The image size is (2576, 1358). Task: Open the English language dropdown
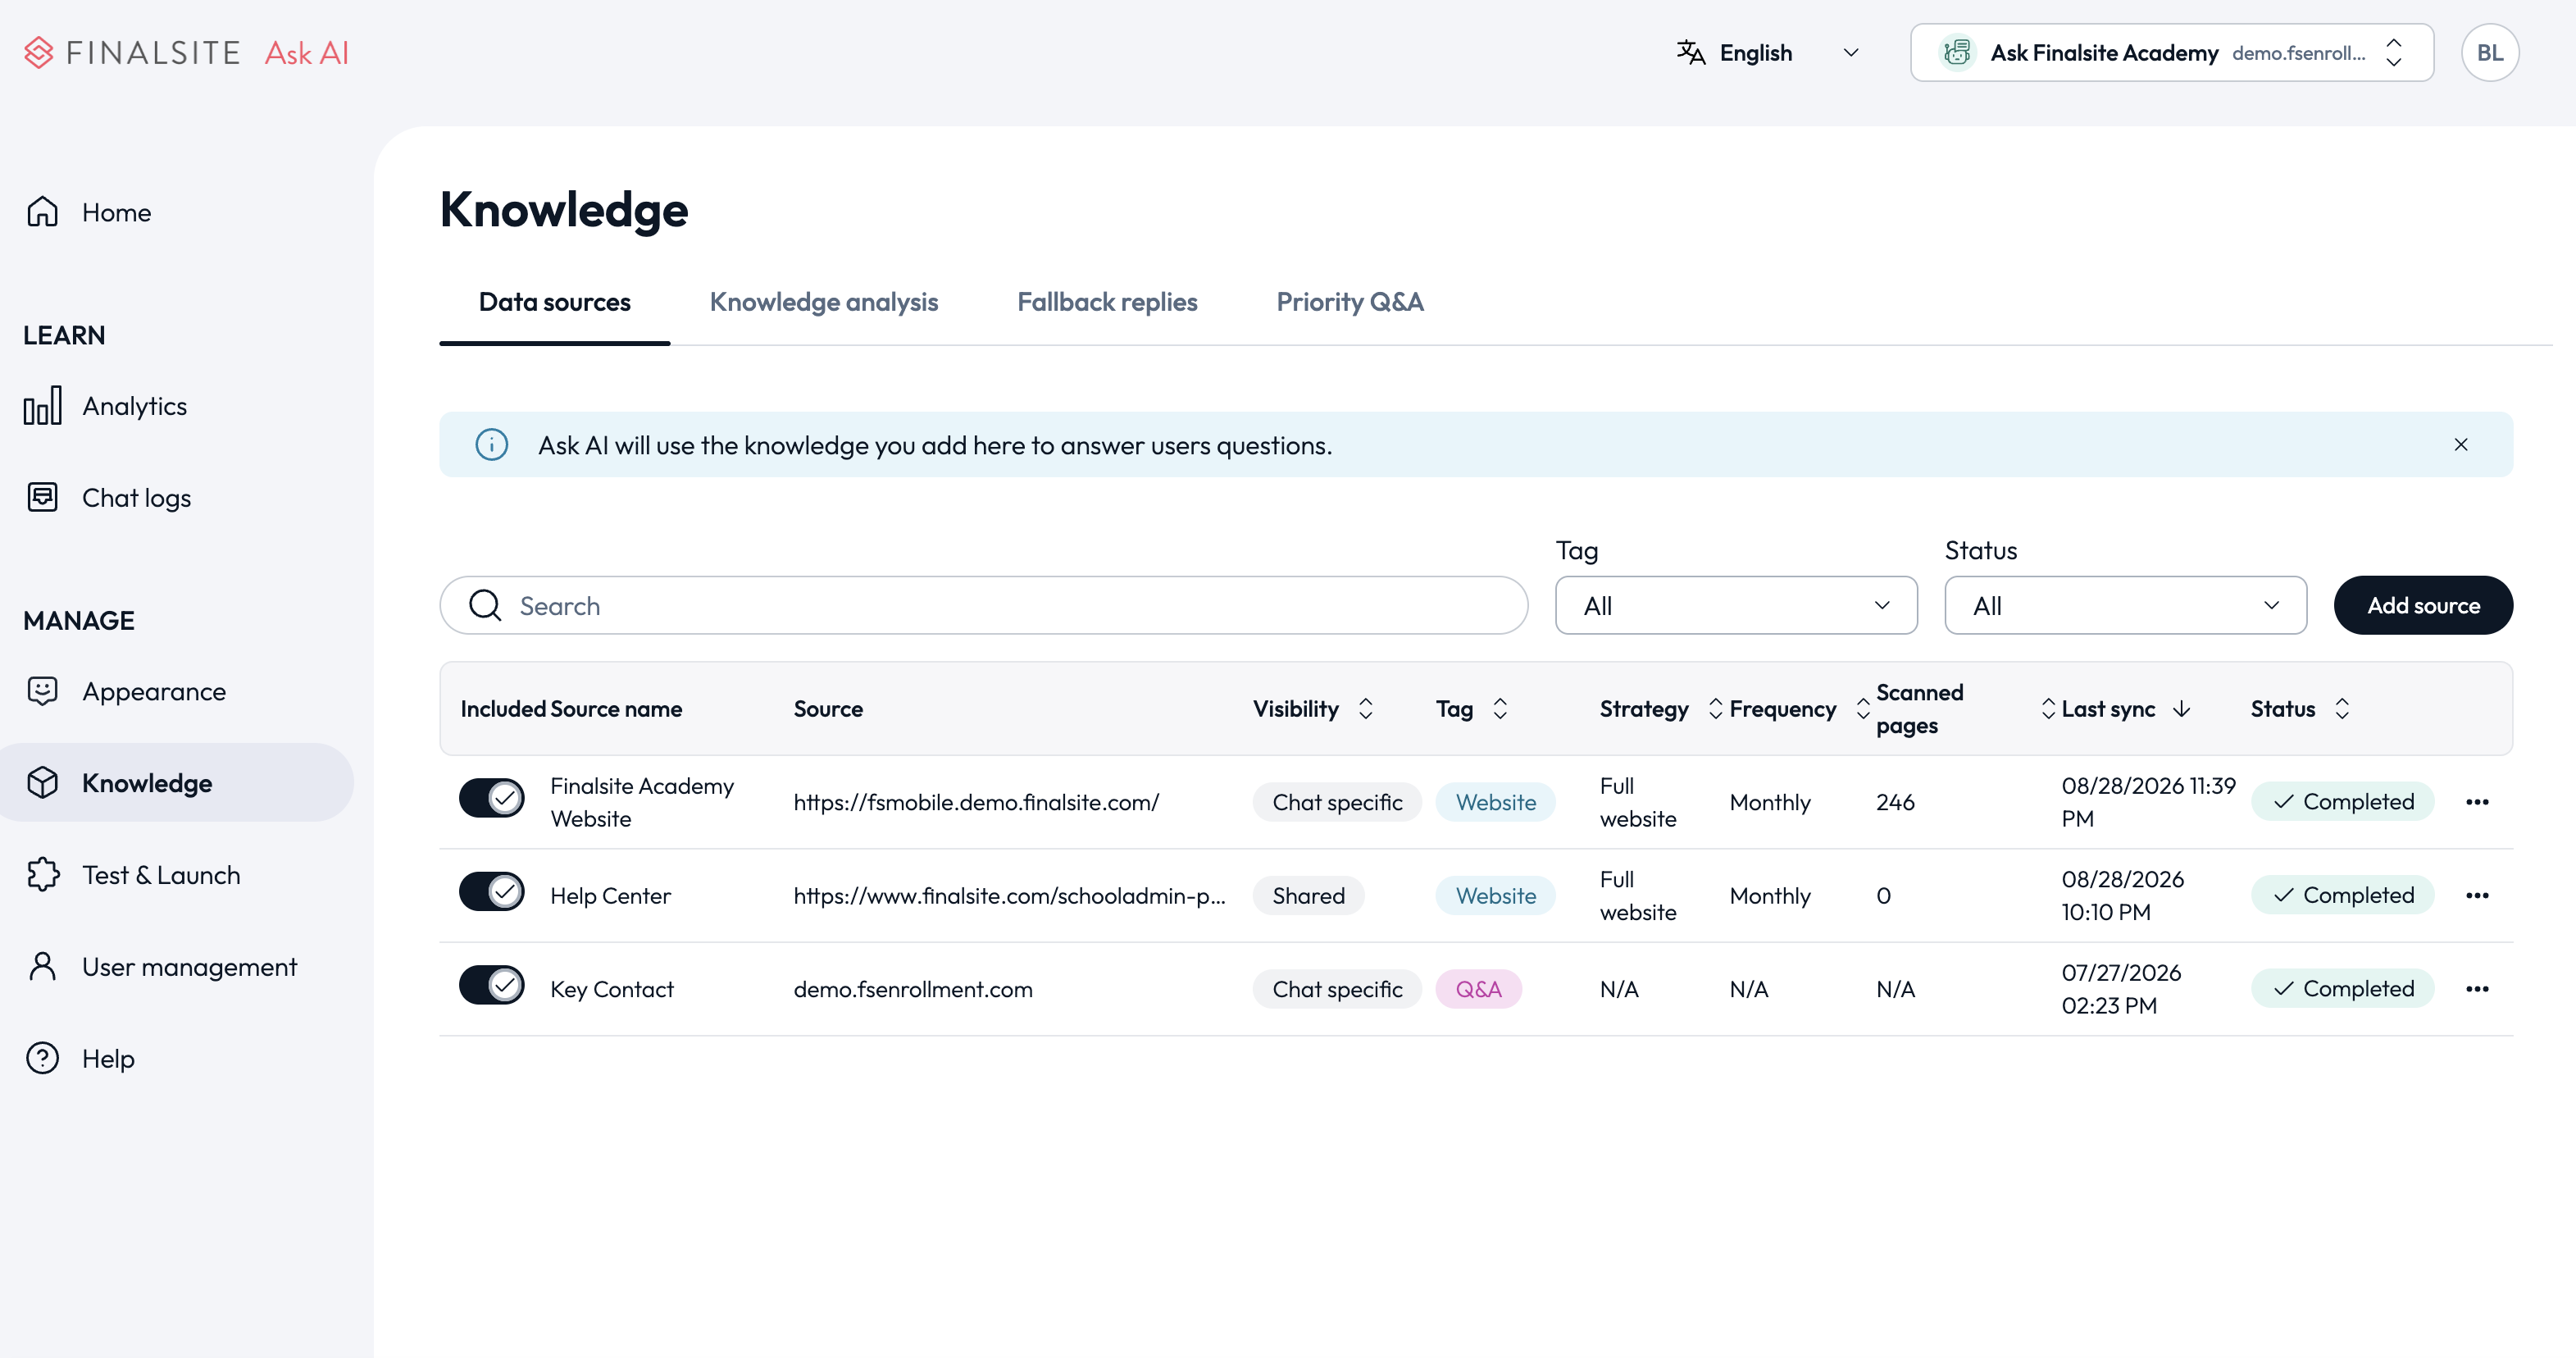[1768, 53]
